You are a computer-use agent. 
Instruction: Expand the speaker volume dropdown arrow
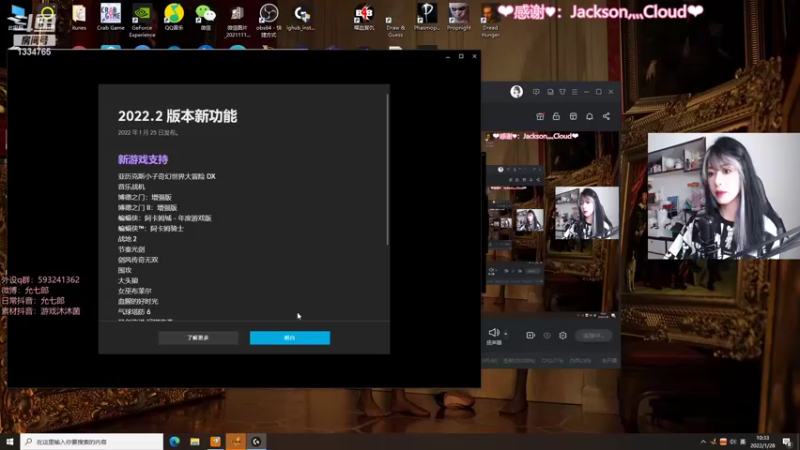pyautogui.click(x=506, y=334)
